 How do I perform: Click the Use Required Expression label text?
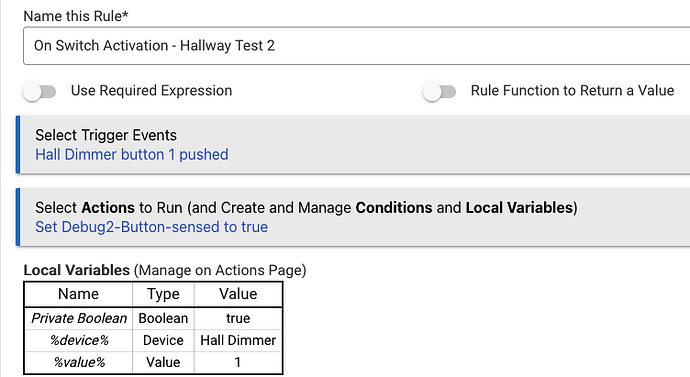point(151,91)
